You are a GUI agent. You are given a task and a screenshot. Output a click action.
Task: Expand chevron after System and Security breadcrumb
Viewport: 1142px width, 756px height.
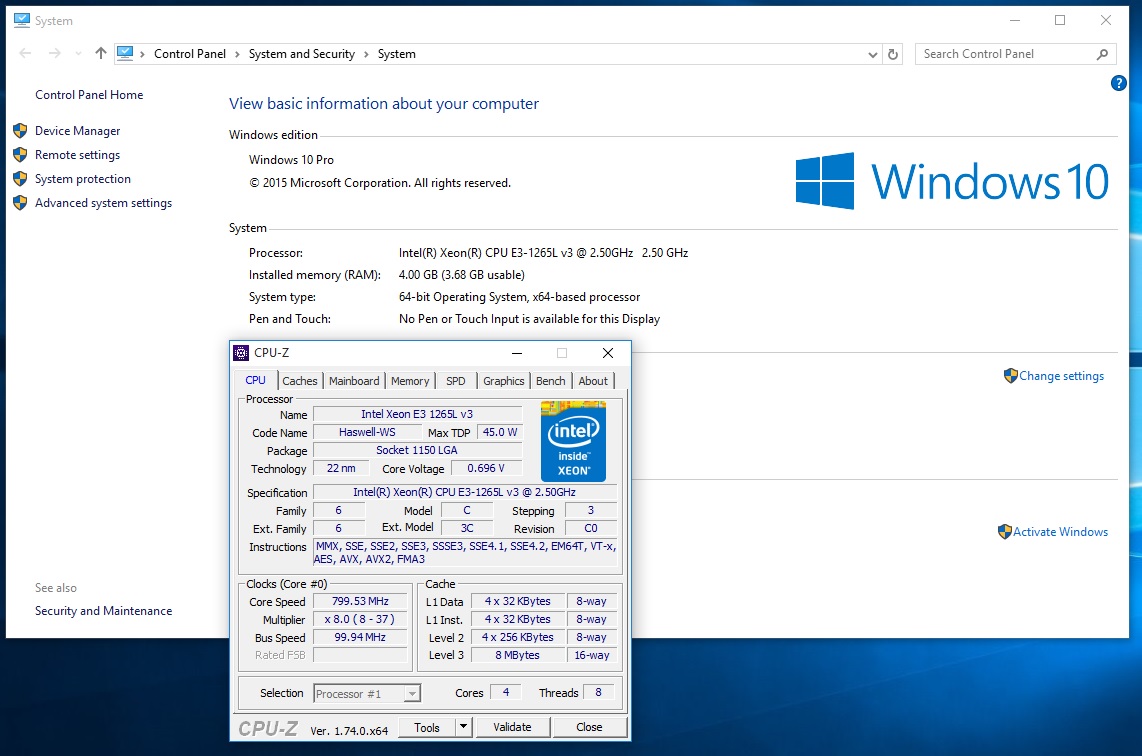(x=366, y=55)
